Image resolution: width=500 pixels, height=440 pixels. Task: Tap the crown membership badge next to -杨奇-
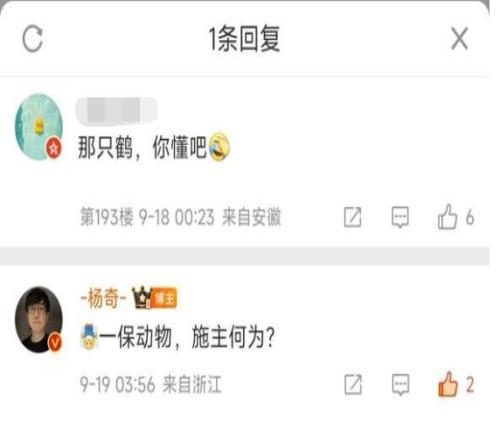[142, 298]
